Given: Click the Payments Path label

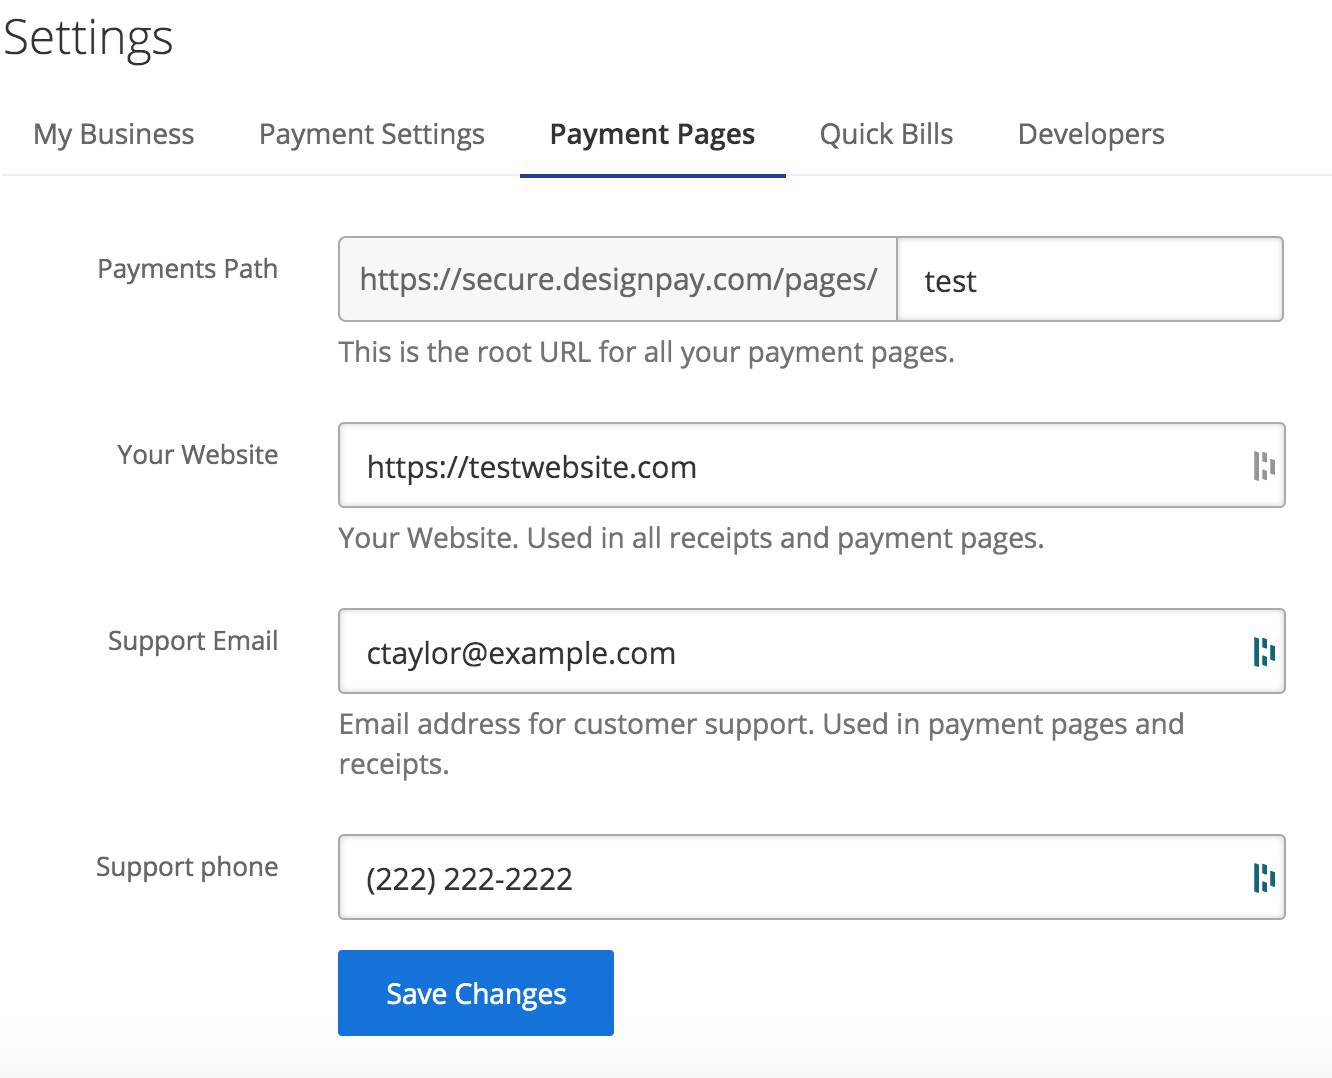Looking at the screenshot, I should coord(188,269).
